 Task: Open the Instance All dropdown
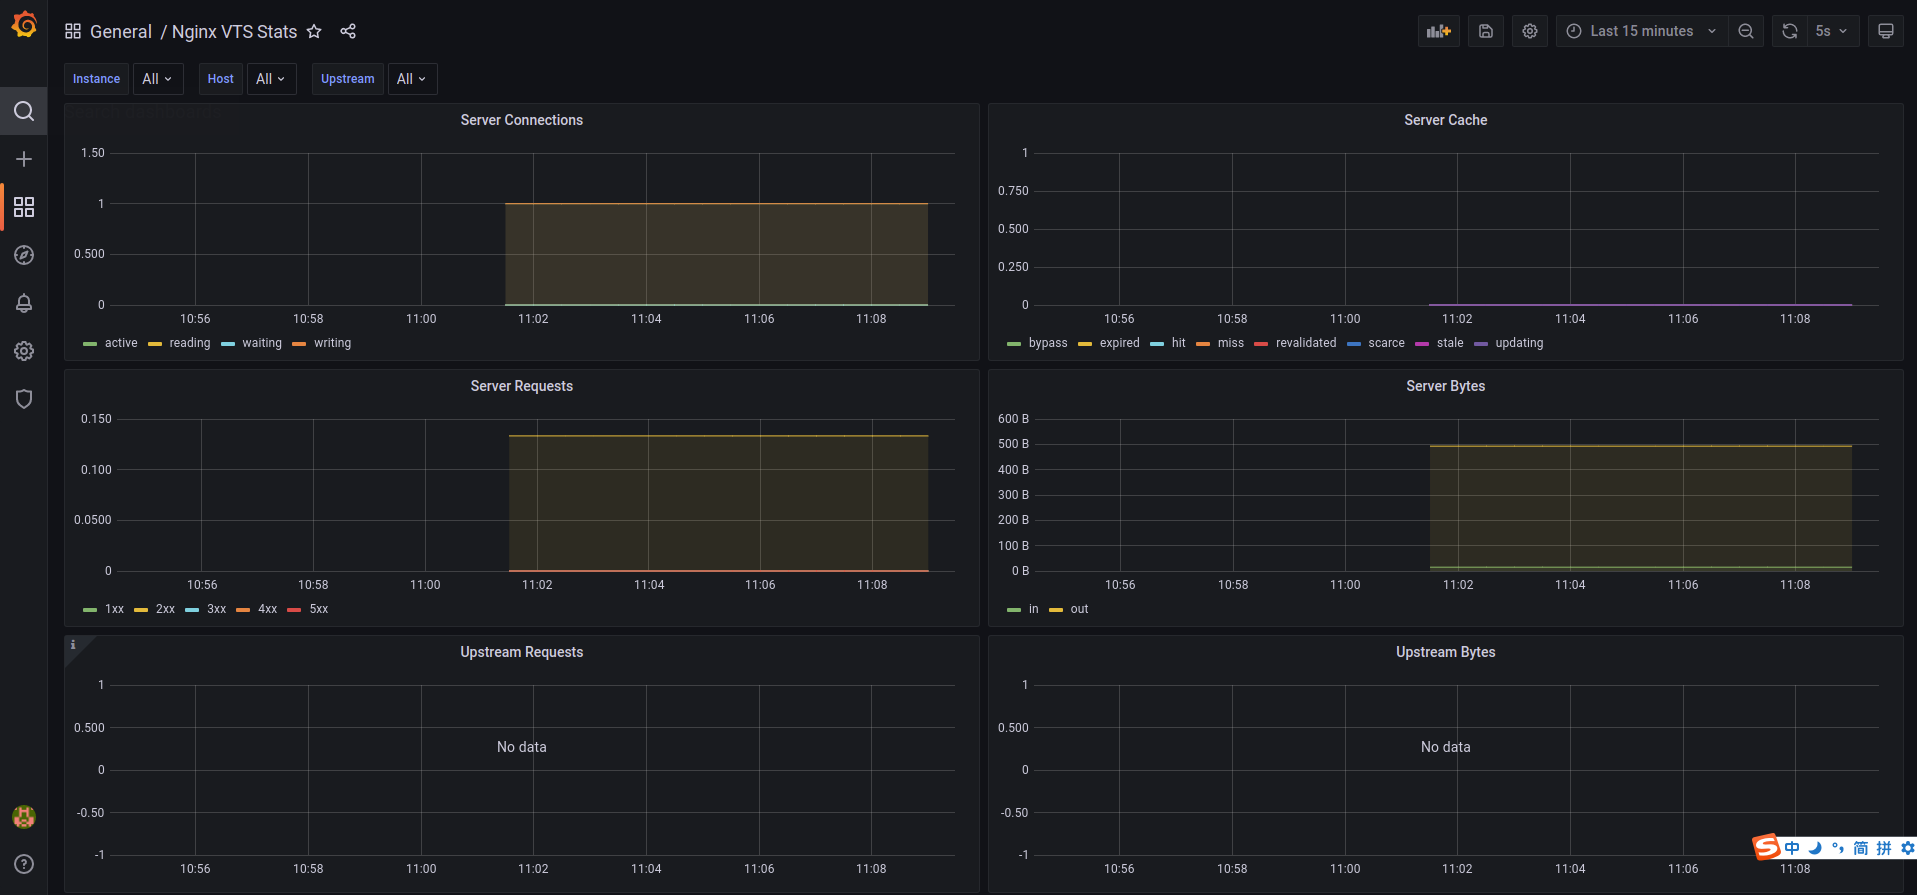coord(158,79)
